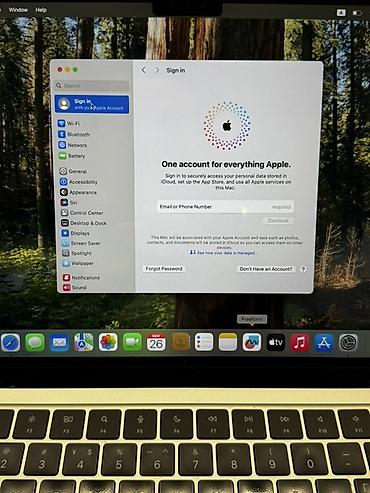Zoom the settings window with green button

pos(75,69)
